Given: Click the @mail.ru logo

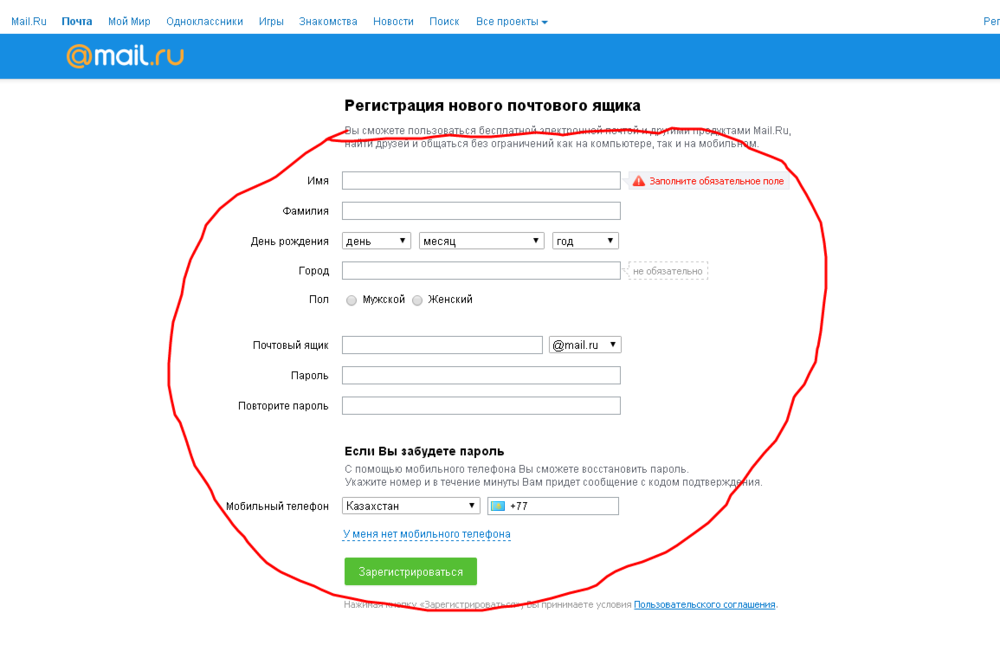Looking at the screenshot, I should click(x=125, y=56).
